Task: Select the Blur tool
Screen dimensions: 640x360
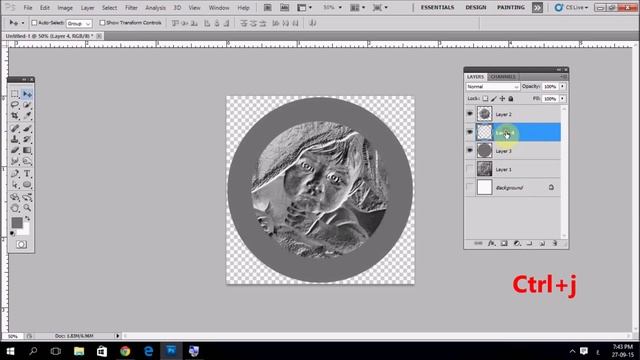Action: click(15, 161)
